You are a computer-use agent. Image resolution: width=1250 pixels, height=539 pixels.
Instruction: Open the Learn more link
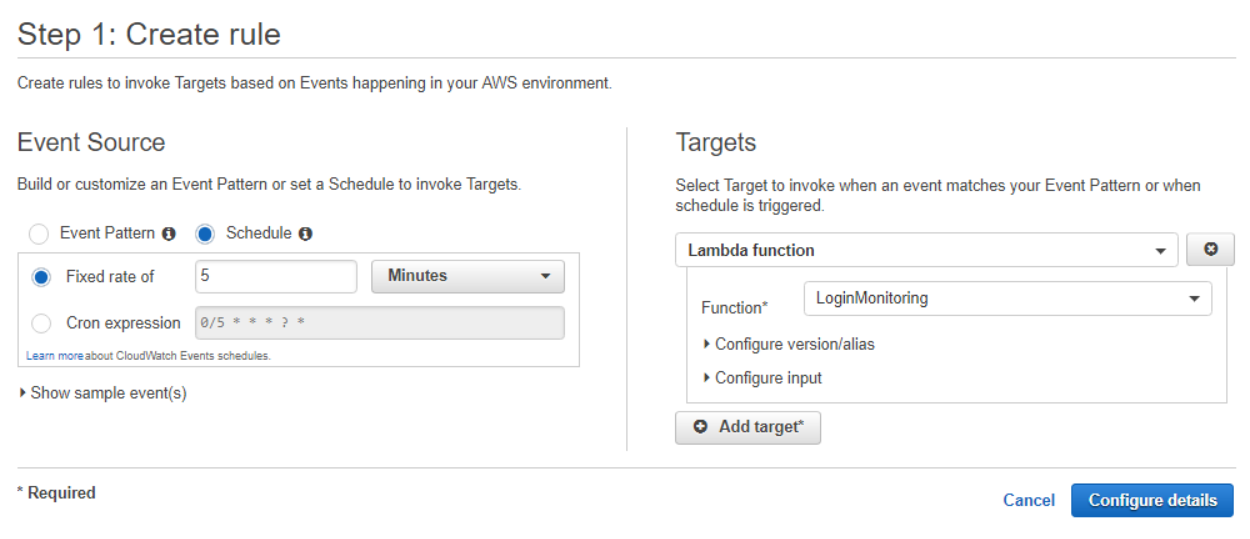54,356
